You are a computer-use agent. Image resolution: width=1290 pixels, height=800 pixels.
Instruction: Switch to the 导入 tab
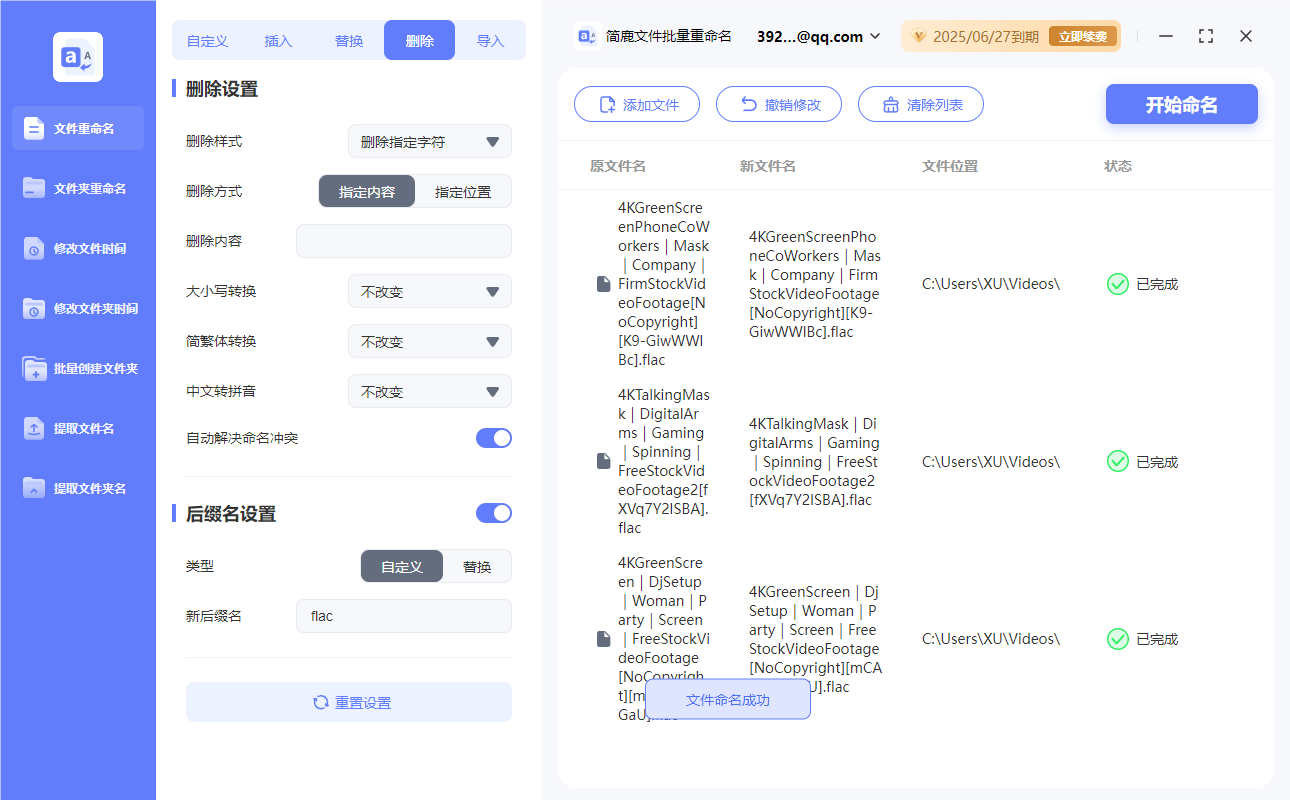click(x=490, y=41)
